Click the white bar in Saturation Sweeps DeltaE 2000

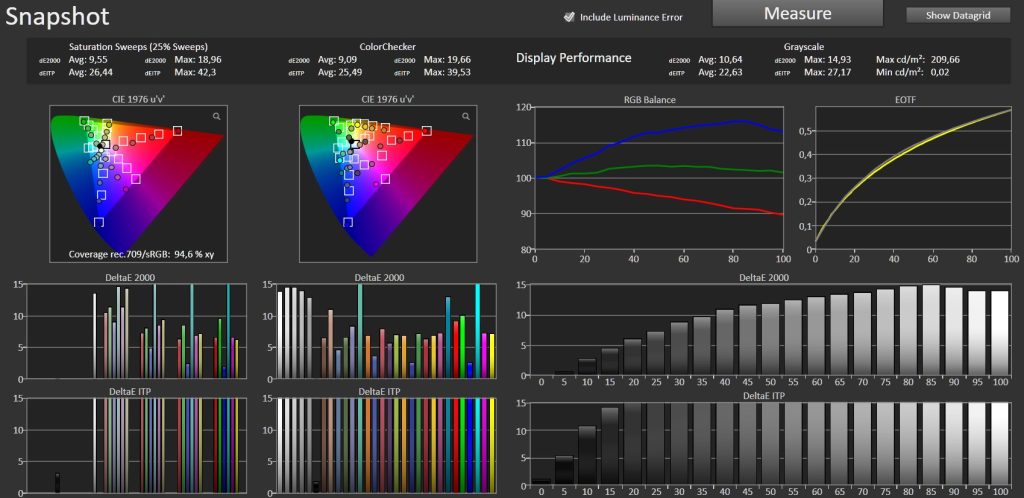[x=95, y=336]
